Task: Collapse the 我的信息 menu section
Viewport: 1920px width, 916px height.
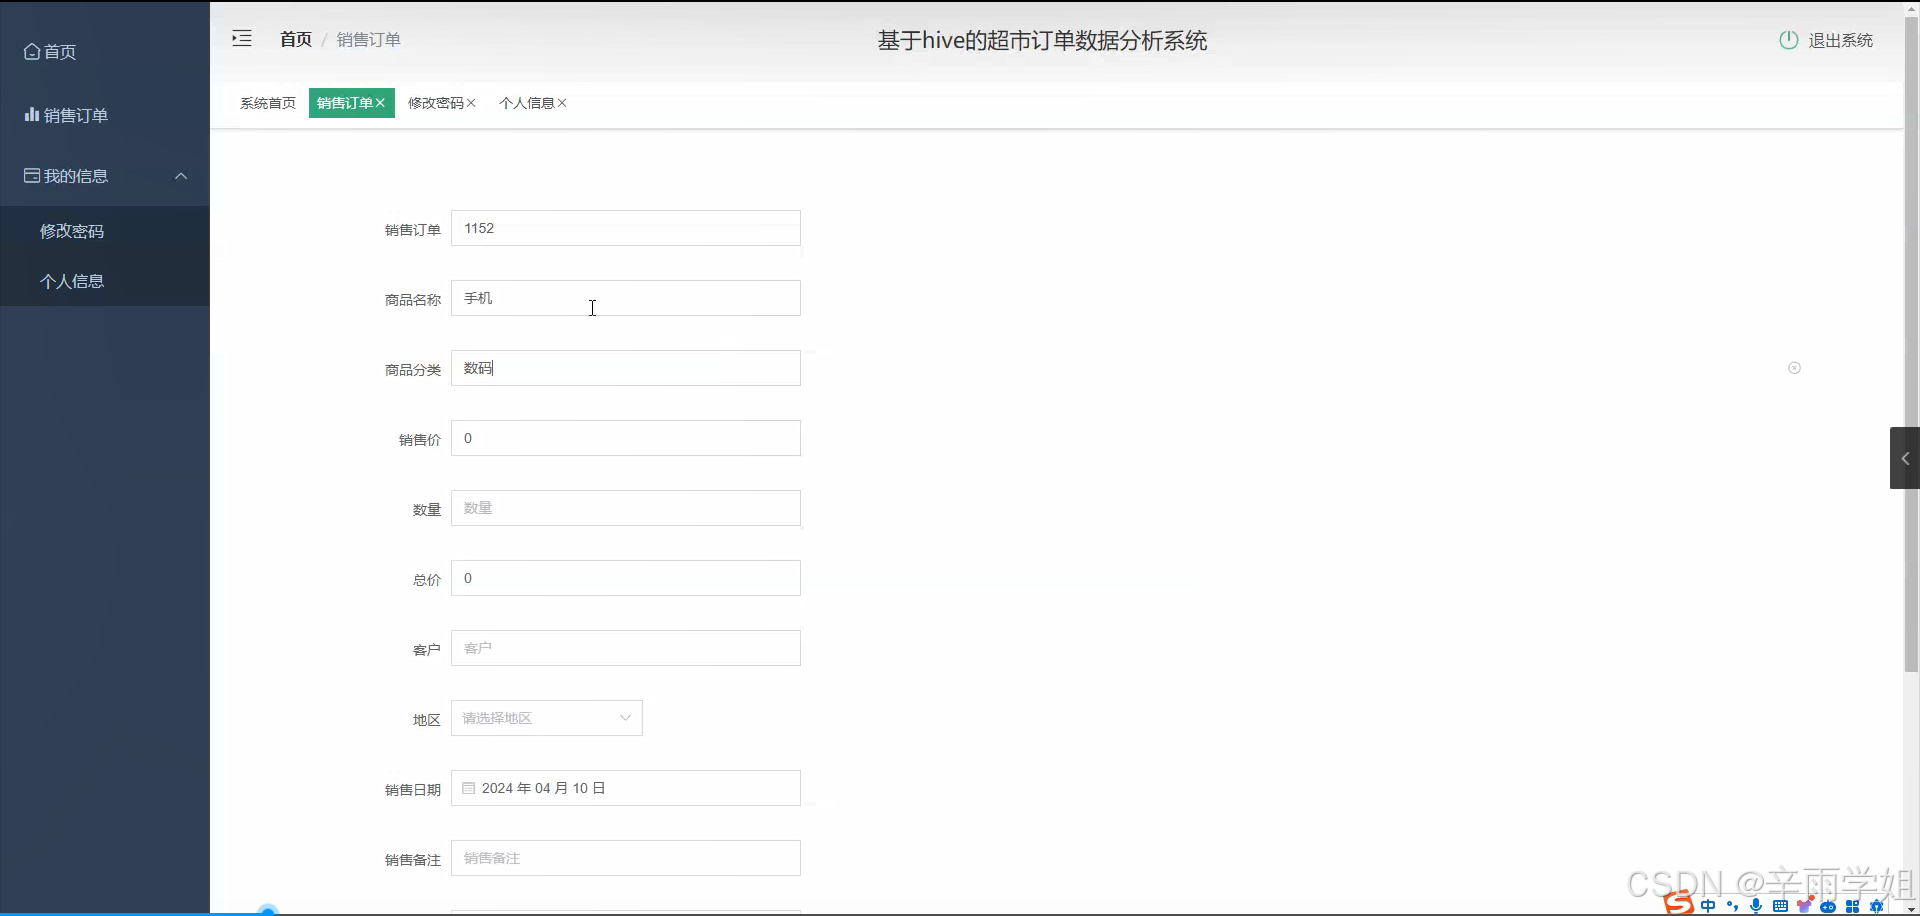Action: point(181,176)
